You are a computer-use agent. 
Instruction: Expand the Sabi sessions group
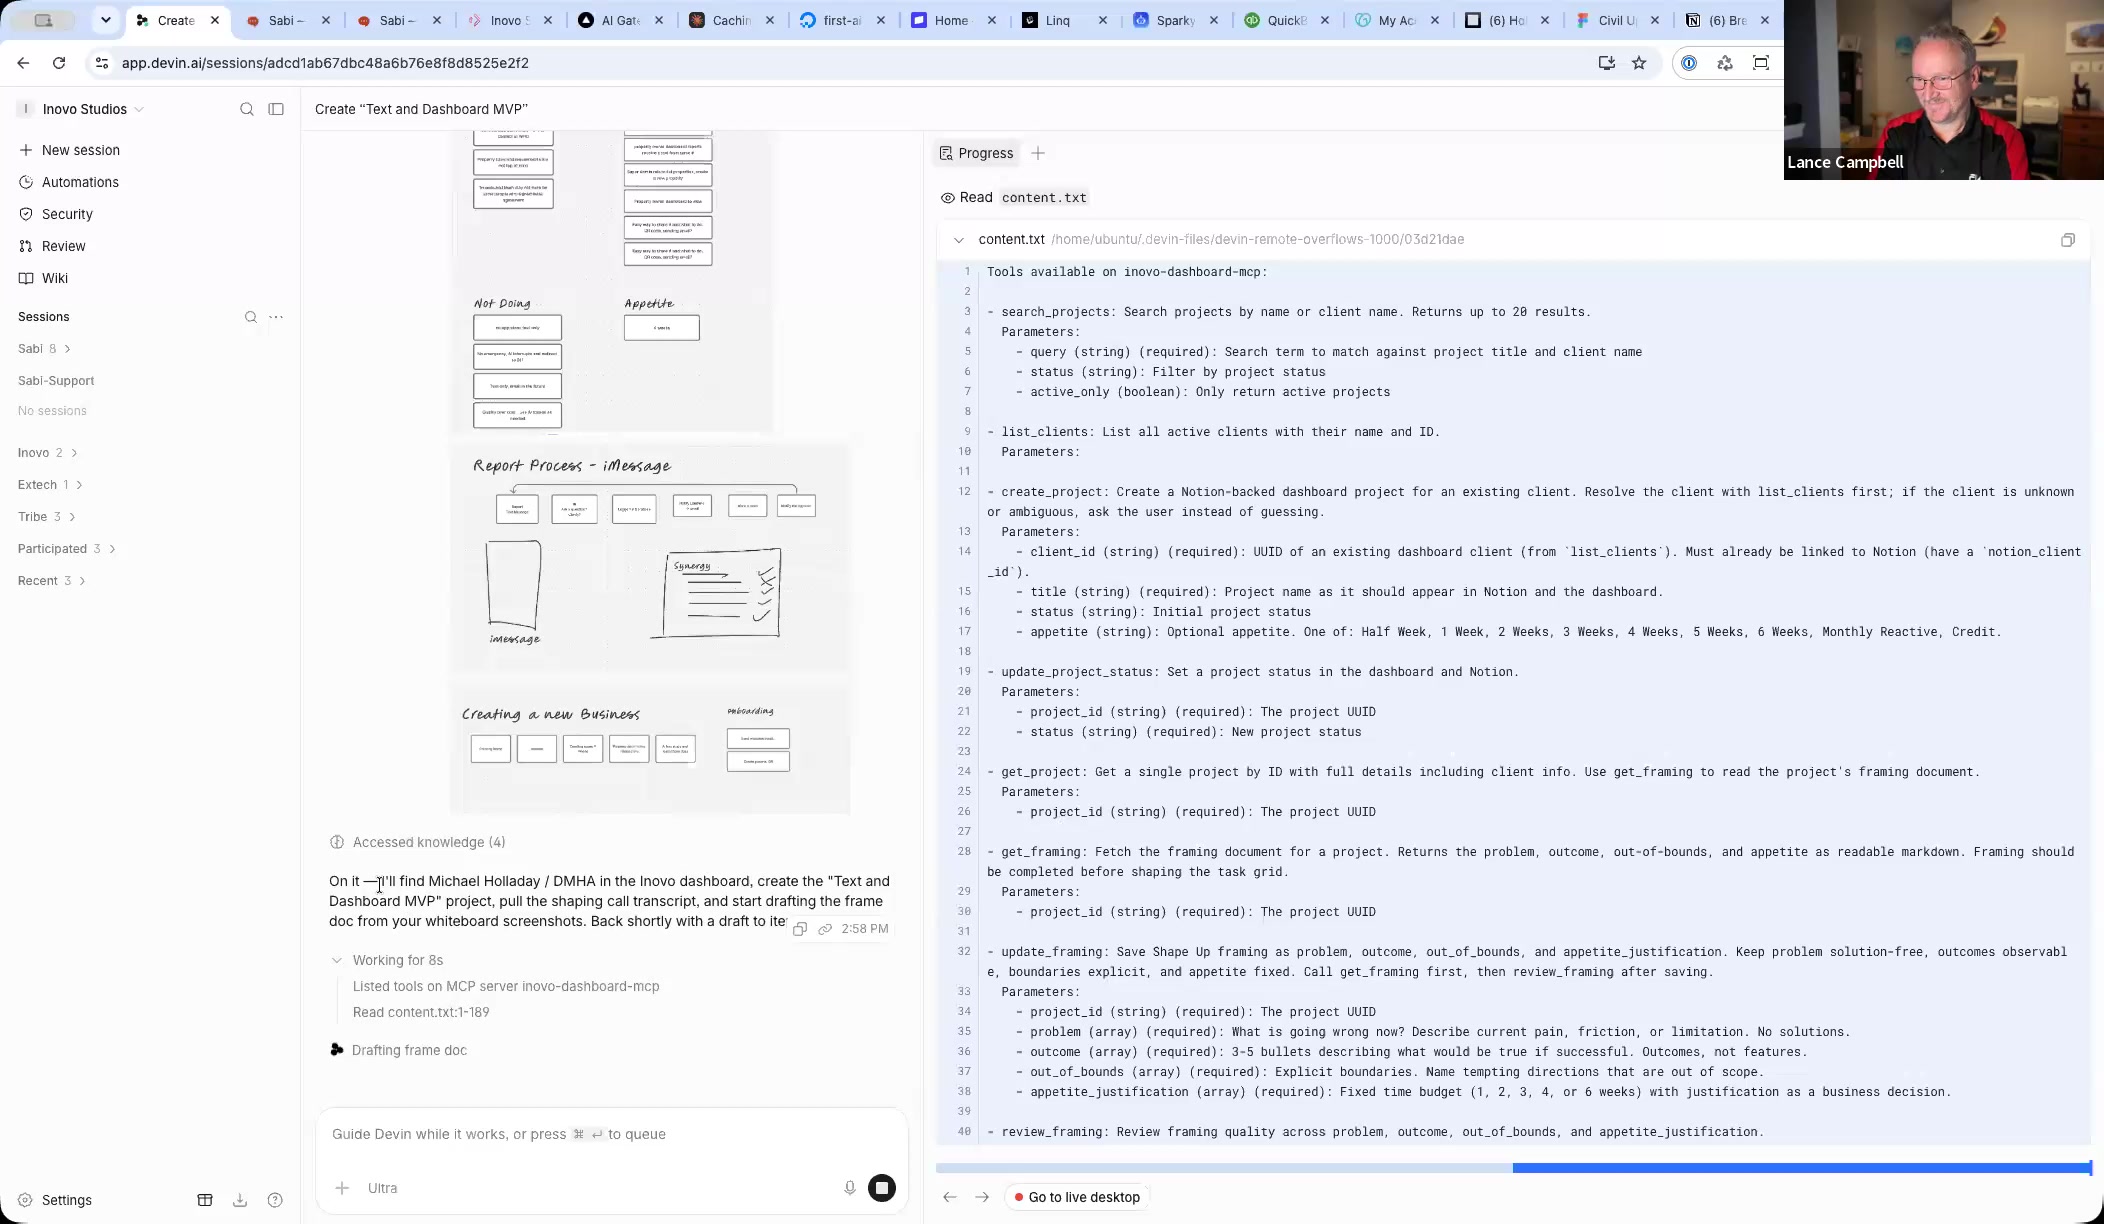[x=44, y=349]
